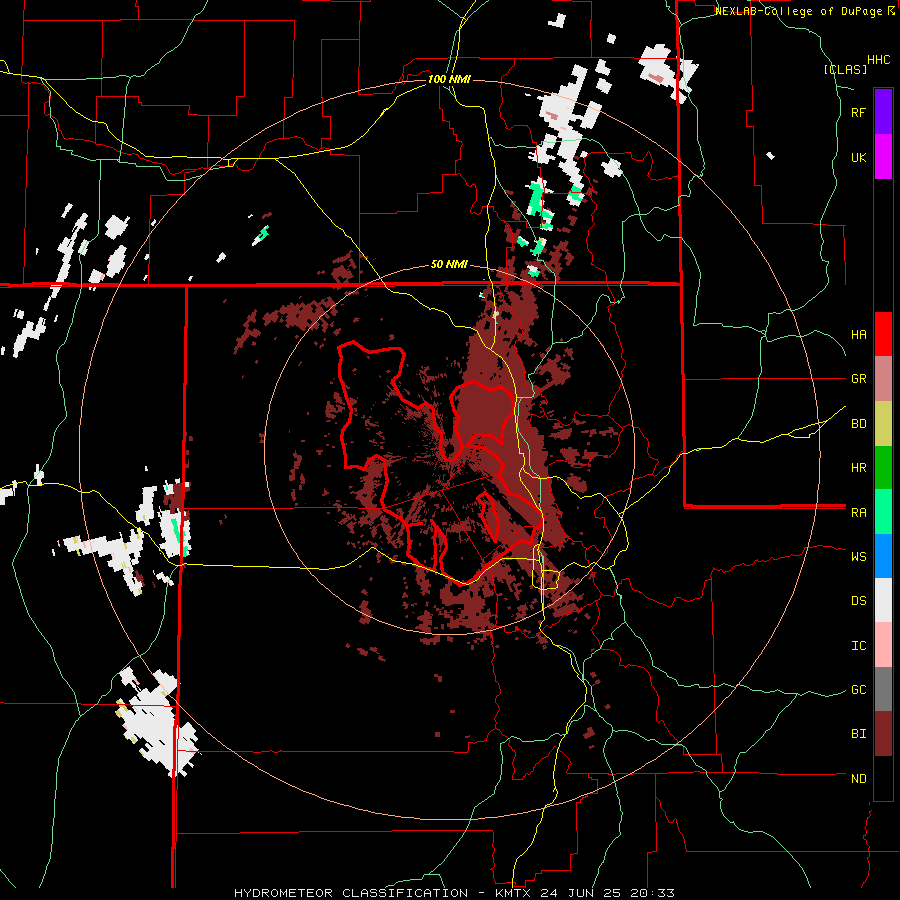Click the HYDROMETEOR CLASSIFICATION title text
900x900 pixels.
pyautogui.click(x=351, y=893)
